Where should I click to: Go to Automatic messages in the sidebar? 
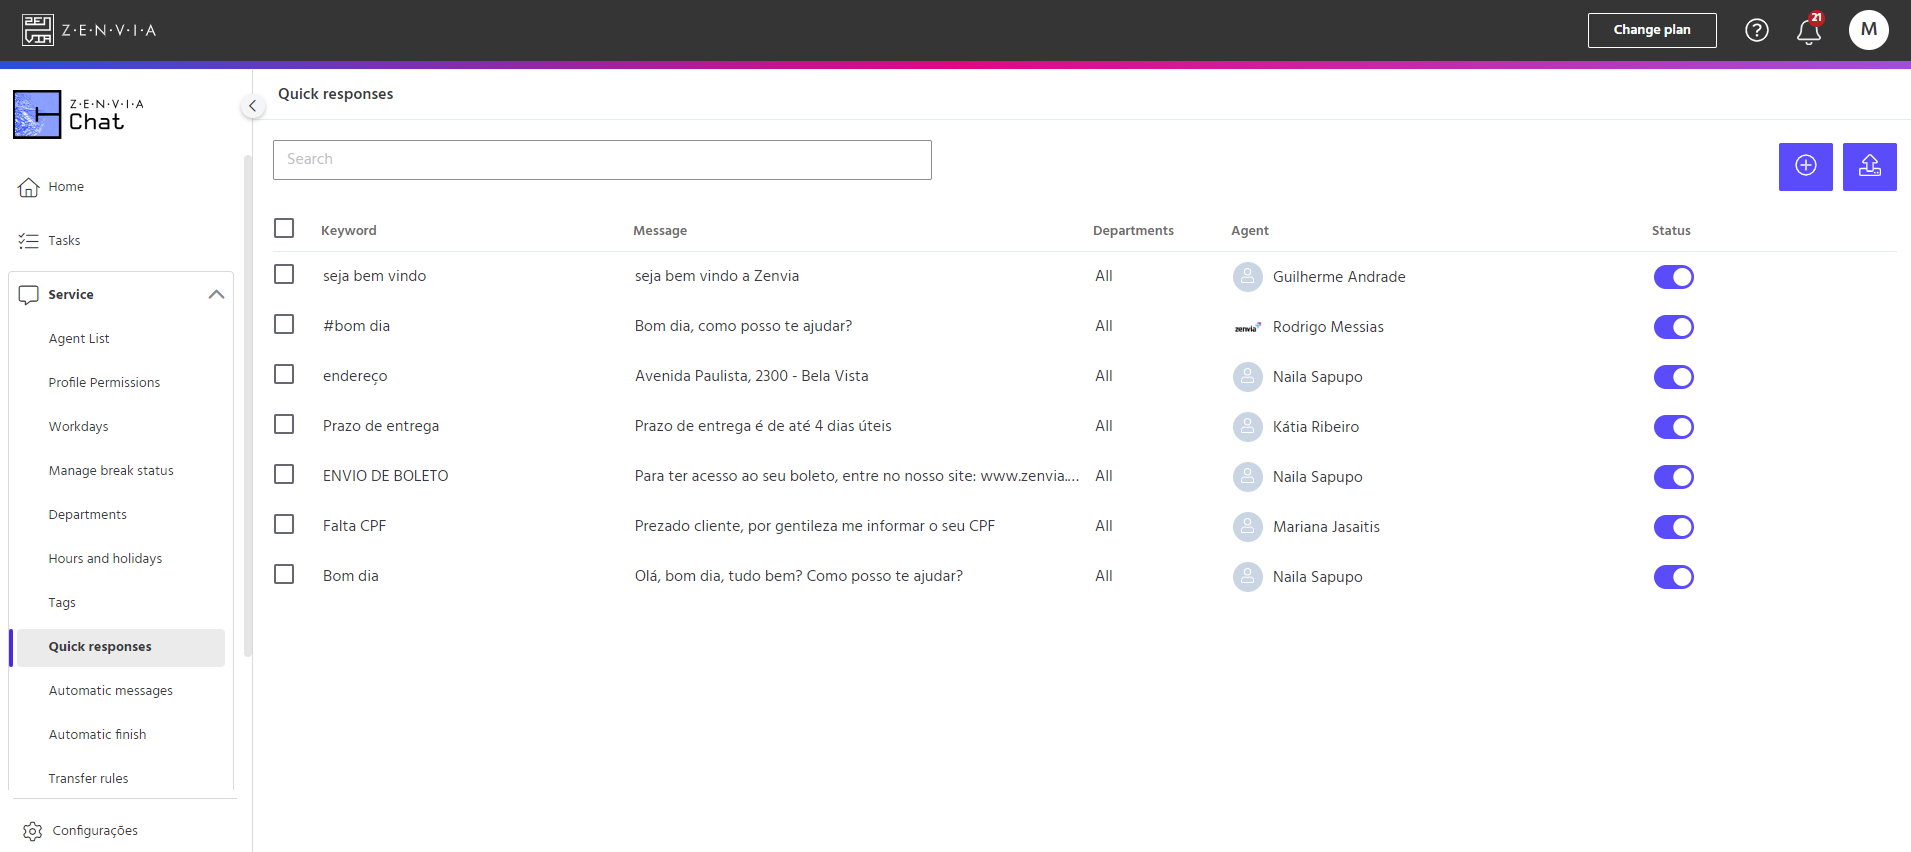[111, 691]
